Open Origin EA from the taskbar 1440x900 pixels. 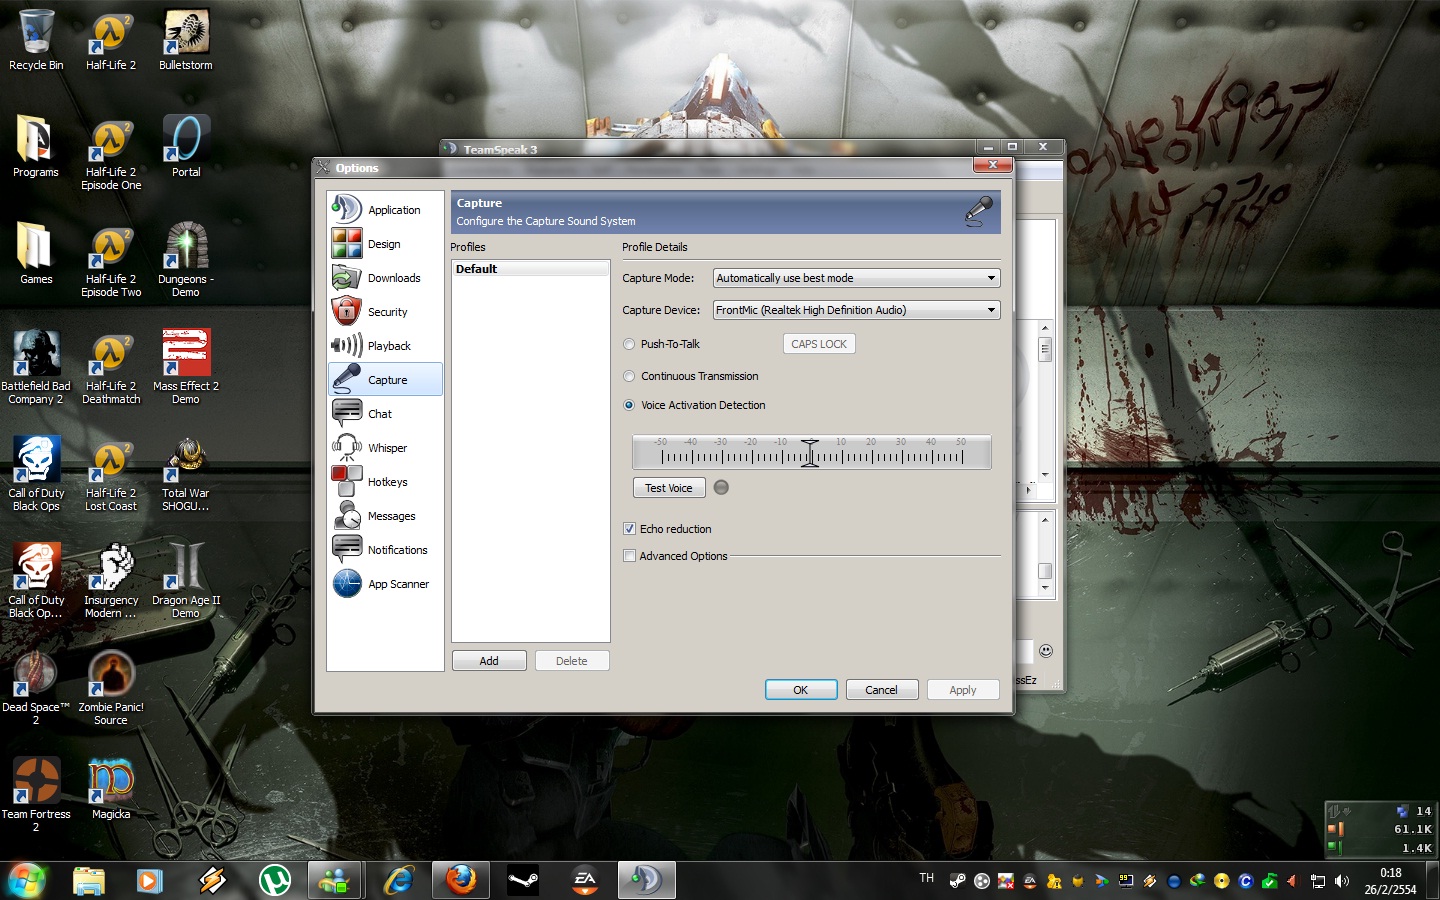pos(585,880)
